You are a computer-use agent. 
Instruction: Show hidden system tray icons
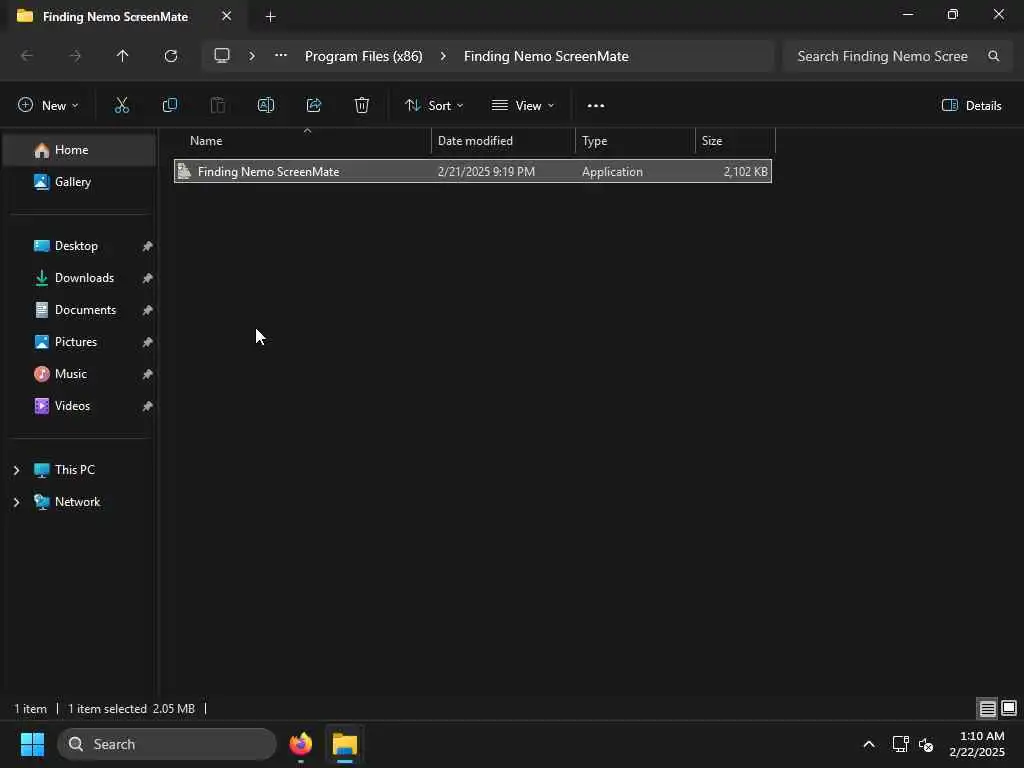coord(869,744)
